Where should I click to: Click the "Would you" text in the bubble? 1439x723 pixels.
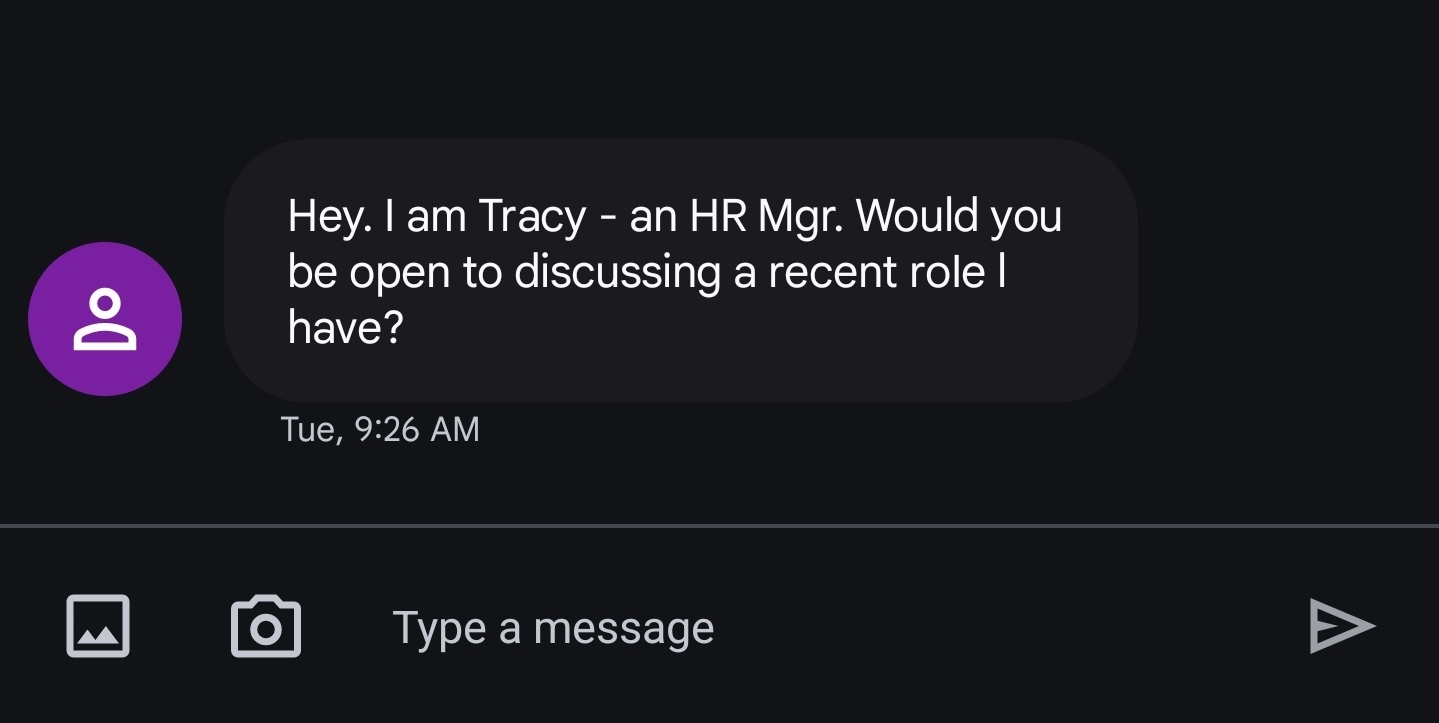pos(960,218)
